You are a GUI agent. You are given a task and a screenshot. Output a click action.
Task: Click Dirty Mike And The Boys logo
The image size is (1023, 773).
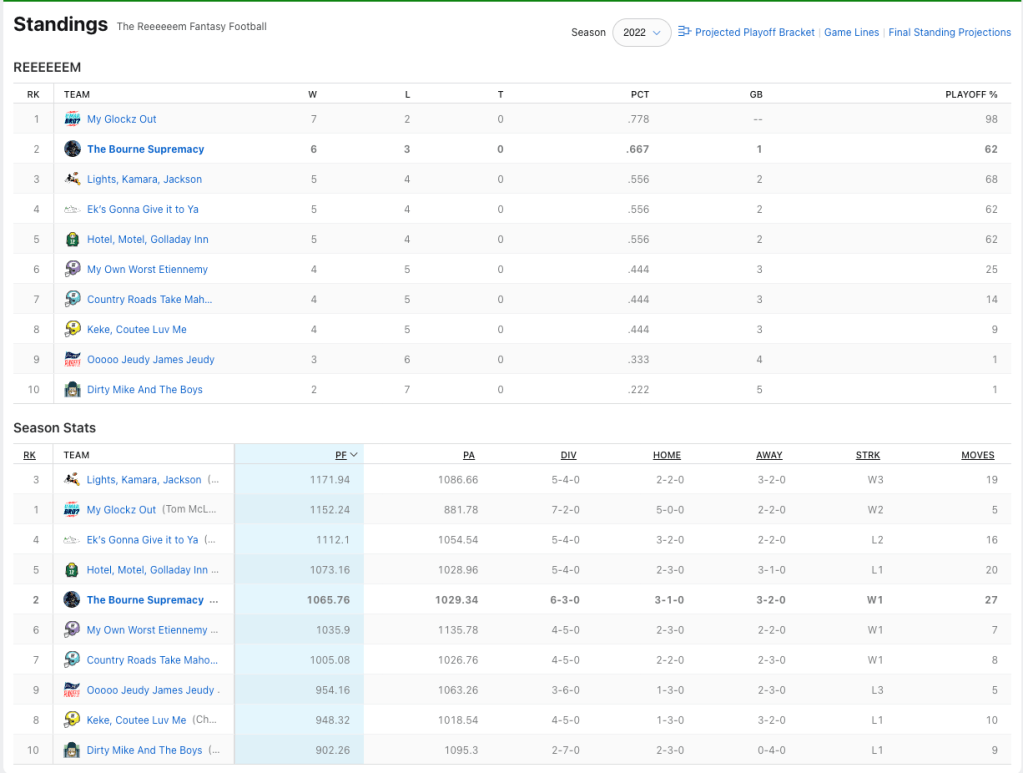(72, 389)
